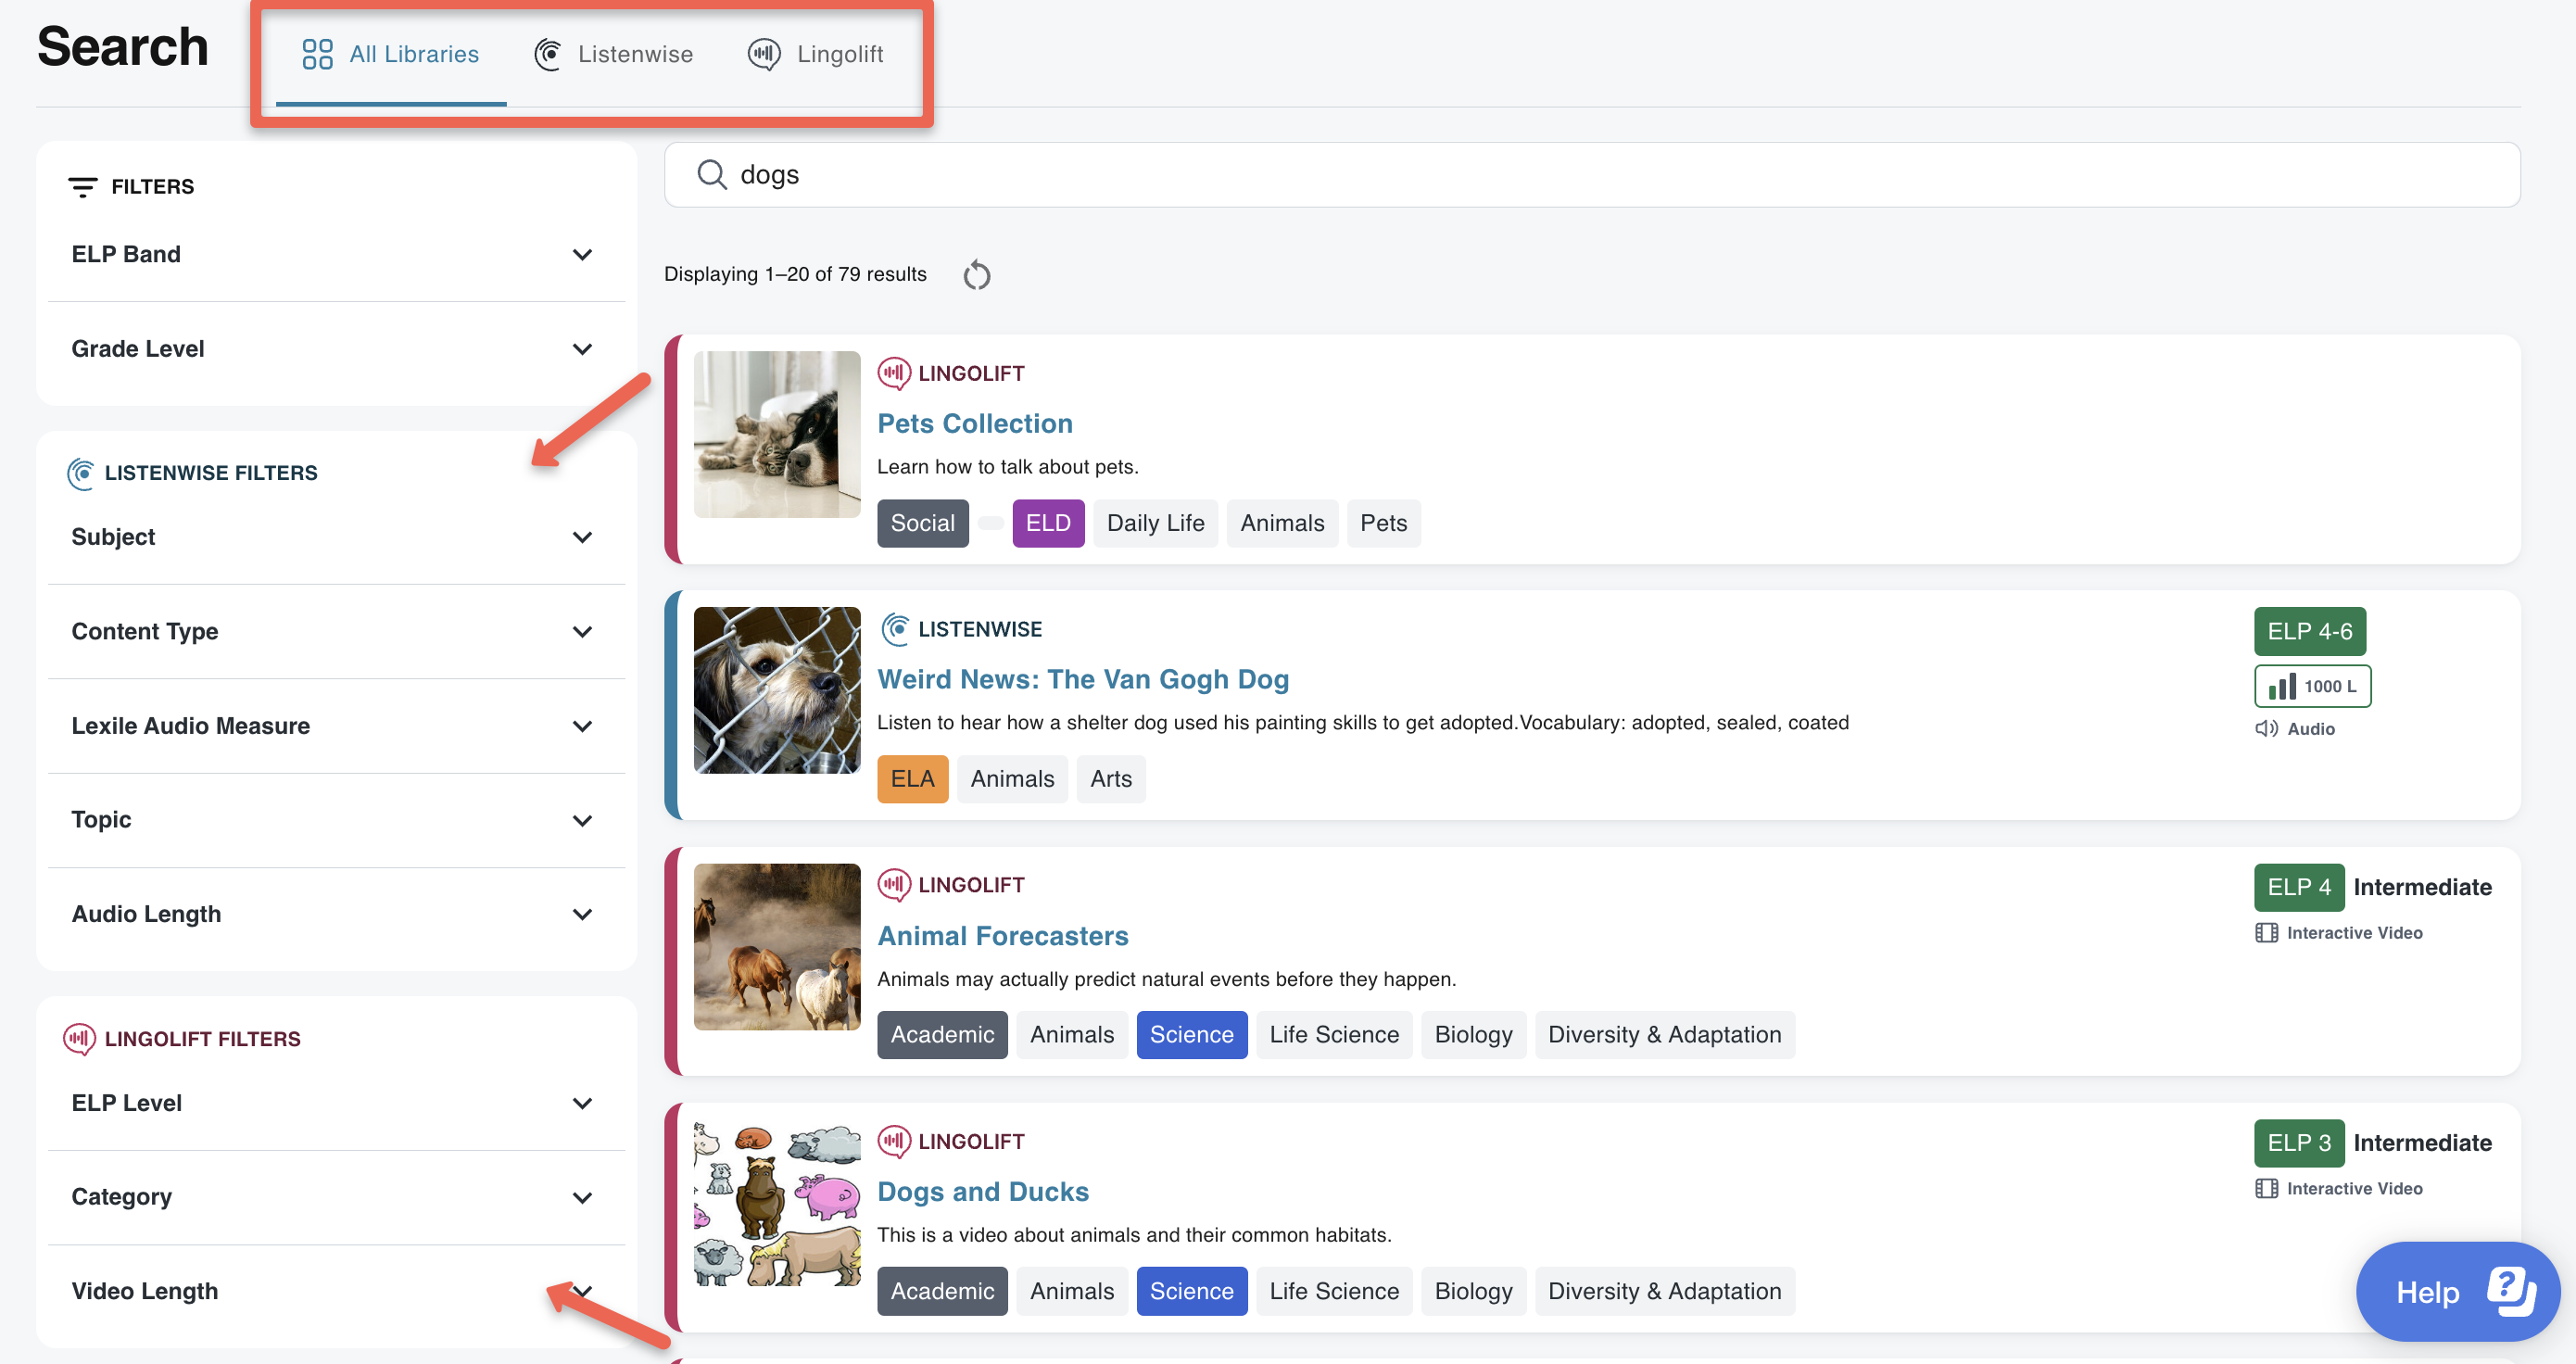Click Academic tag on Animal Forecasters card
The height and width of the screenshot is (1364, 2576).
pyautogui.click(x=942, y=1035)
